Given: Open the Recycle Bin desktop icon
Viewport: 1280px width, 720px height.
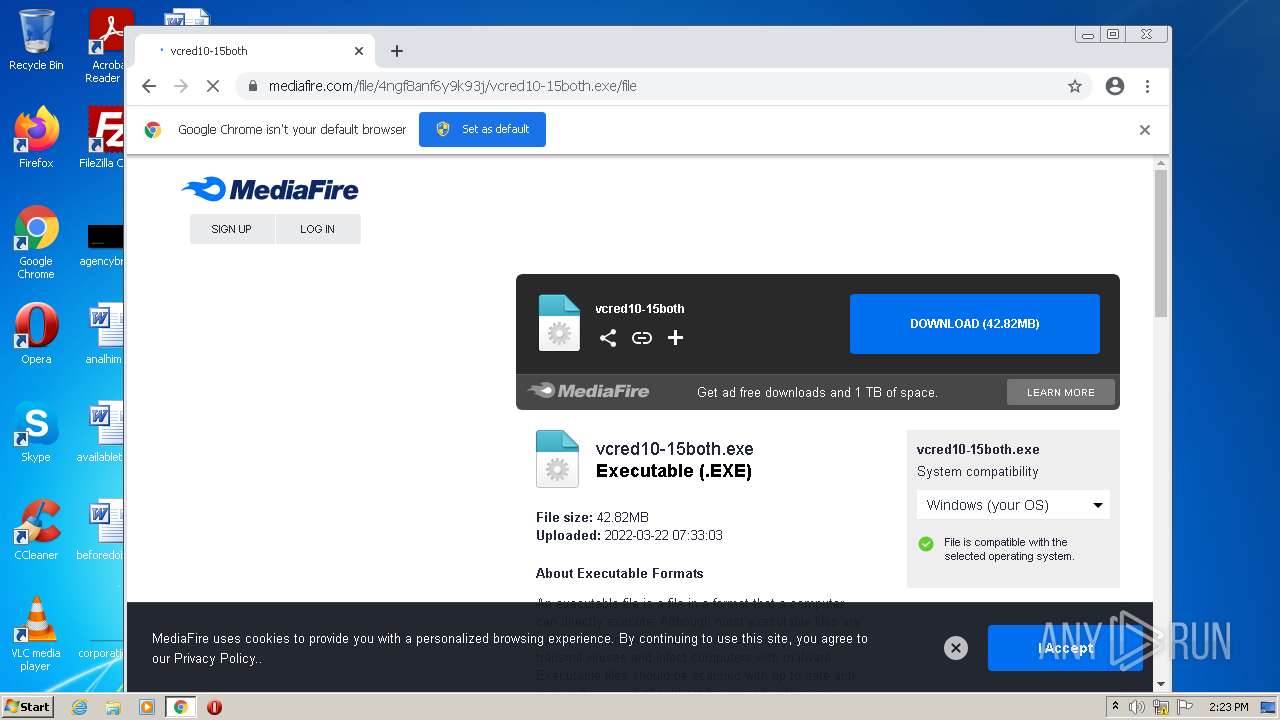Looking at the screenshot, I should 36,40.
